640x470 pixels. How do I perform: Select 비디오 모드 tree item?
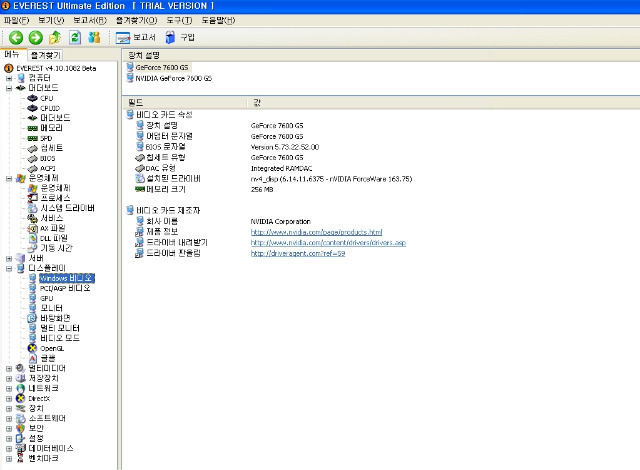tap(60, 338)
